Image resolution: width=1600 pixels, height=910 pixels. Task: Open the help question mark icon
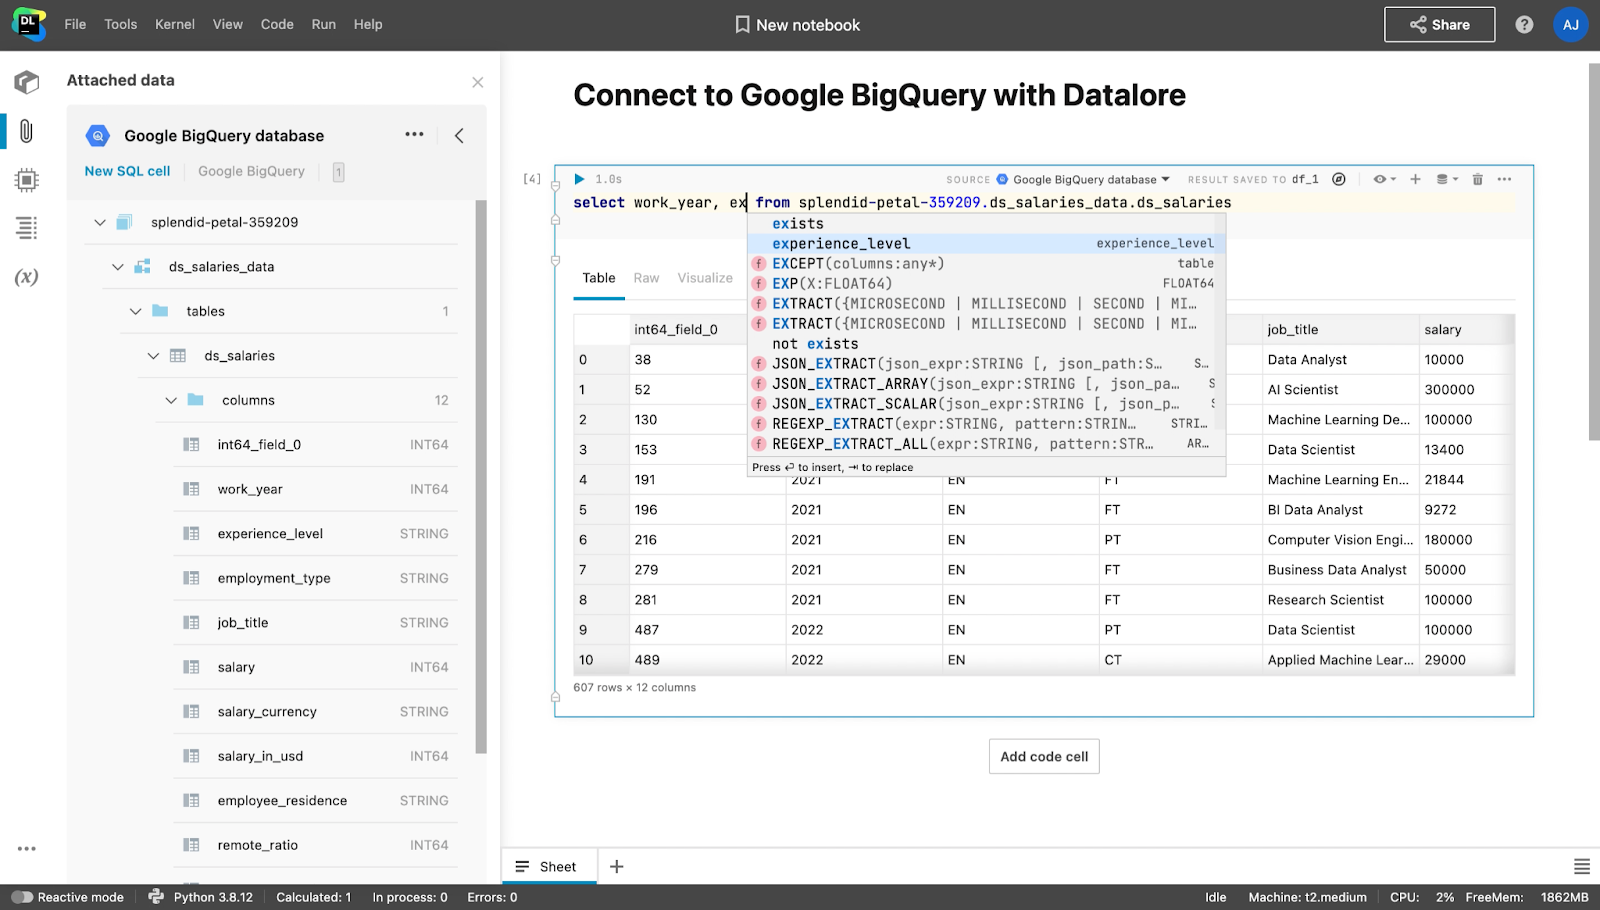(1524, 25)
